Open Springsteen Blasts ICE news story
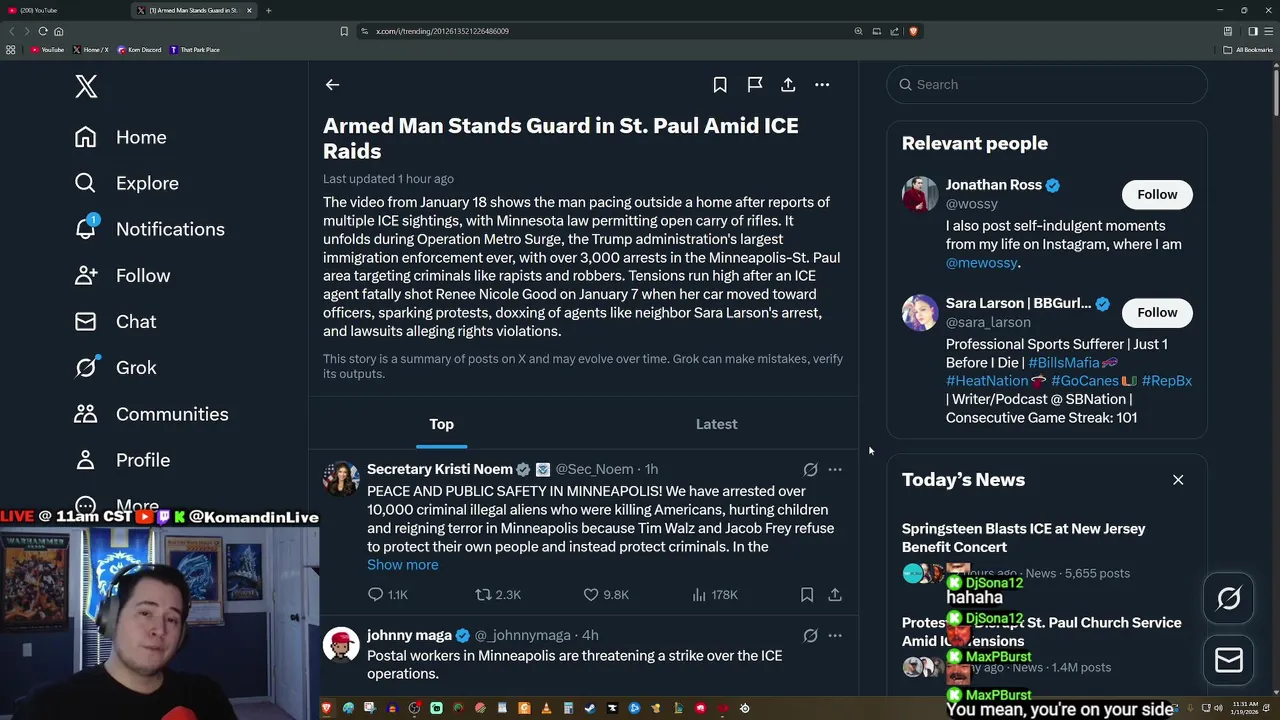 1023,538
